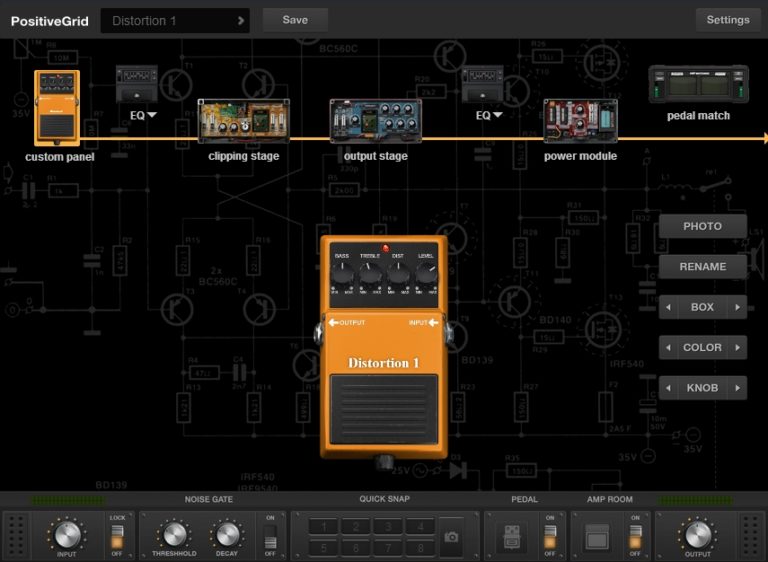The height and width of the screenshot is (562, 768).
Task: Click the "output stage" label
Action: coord(376,156)
